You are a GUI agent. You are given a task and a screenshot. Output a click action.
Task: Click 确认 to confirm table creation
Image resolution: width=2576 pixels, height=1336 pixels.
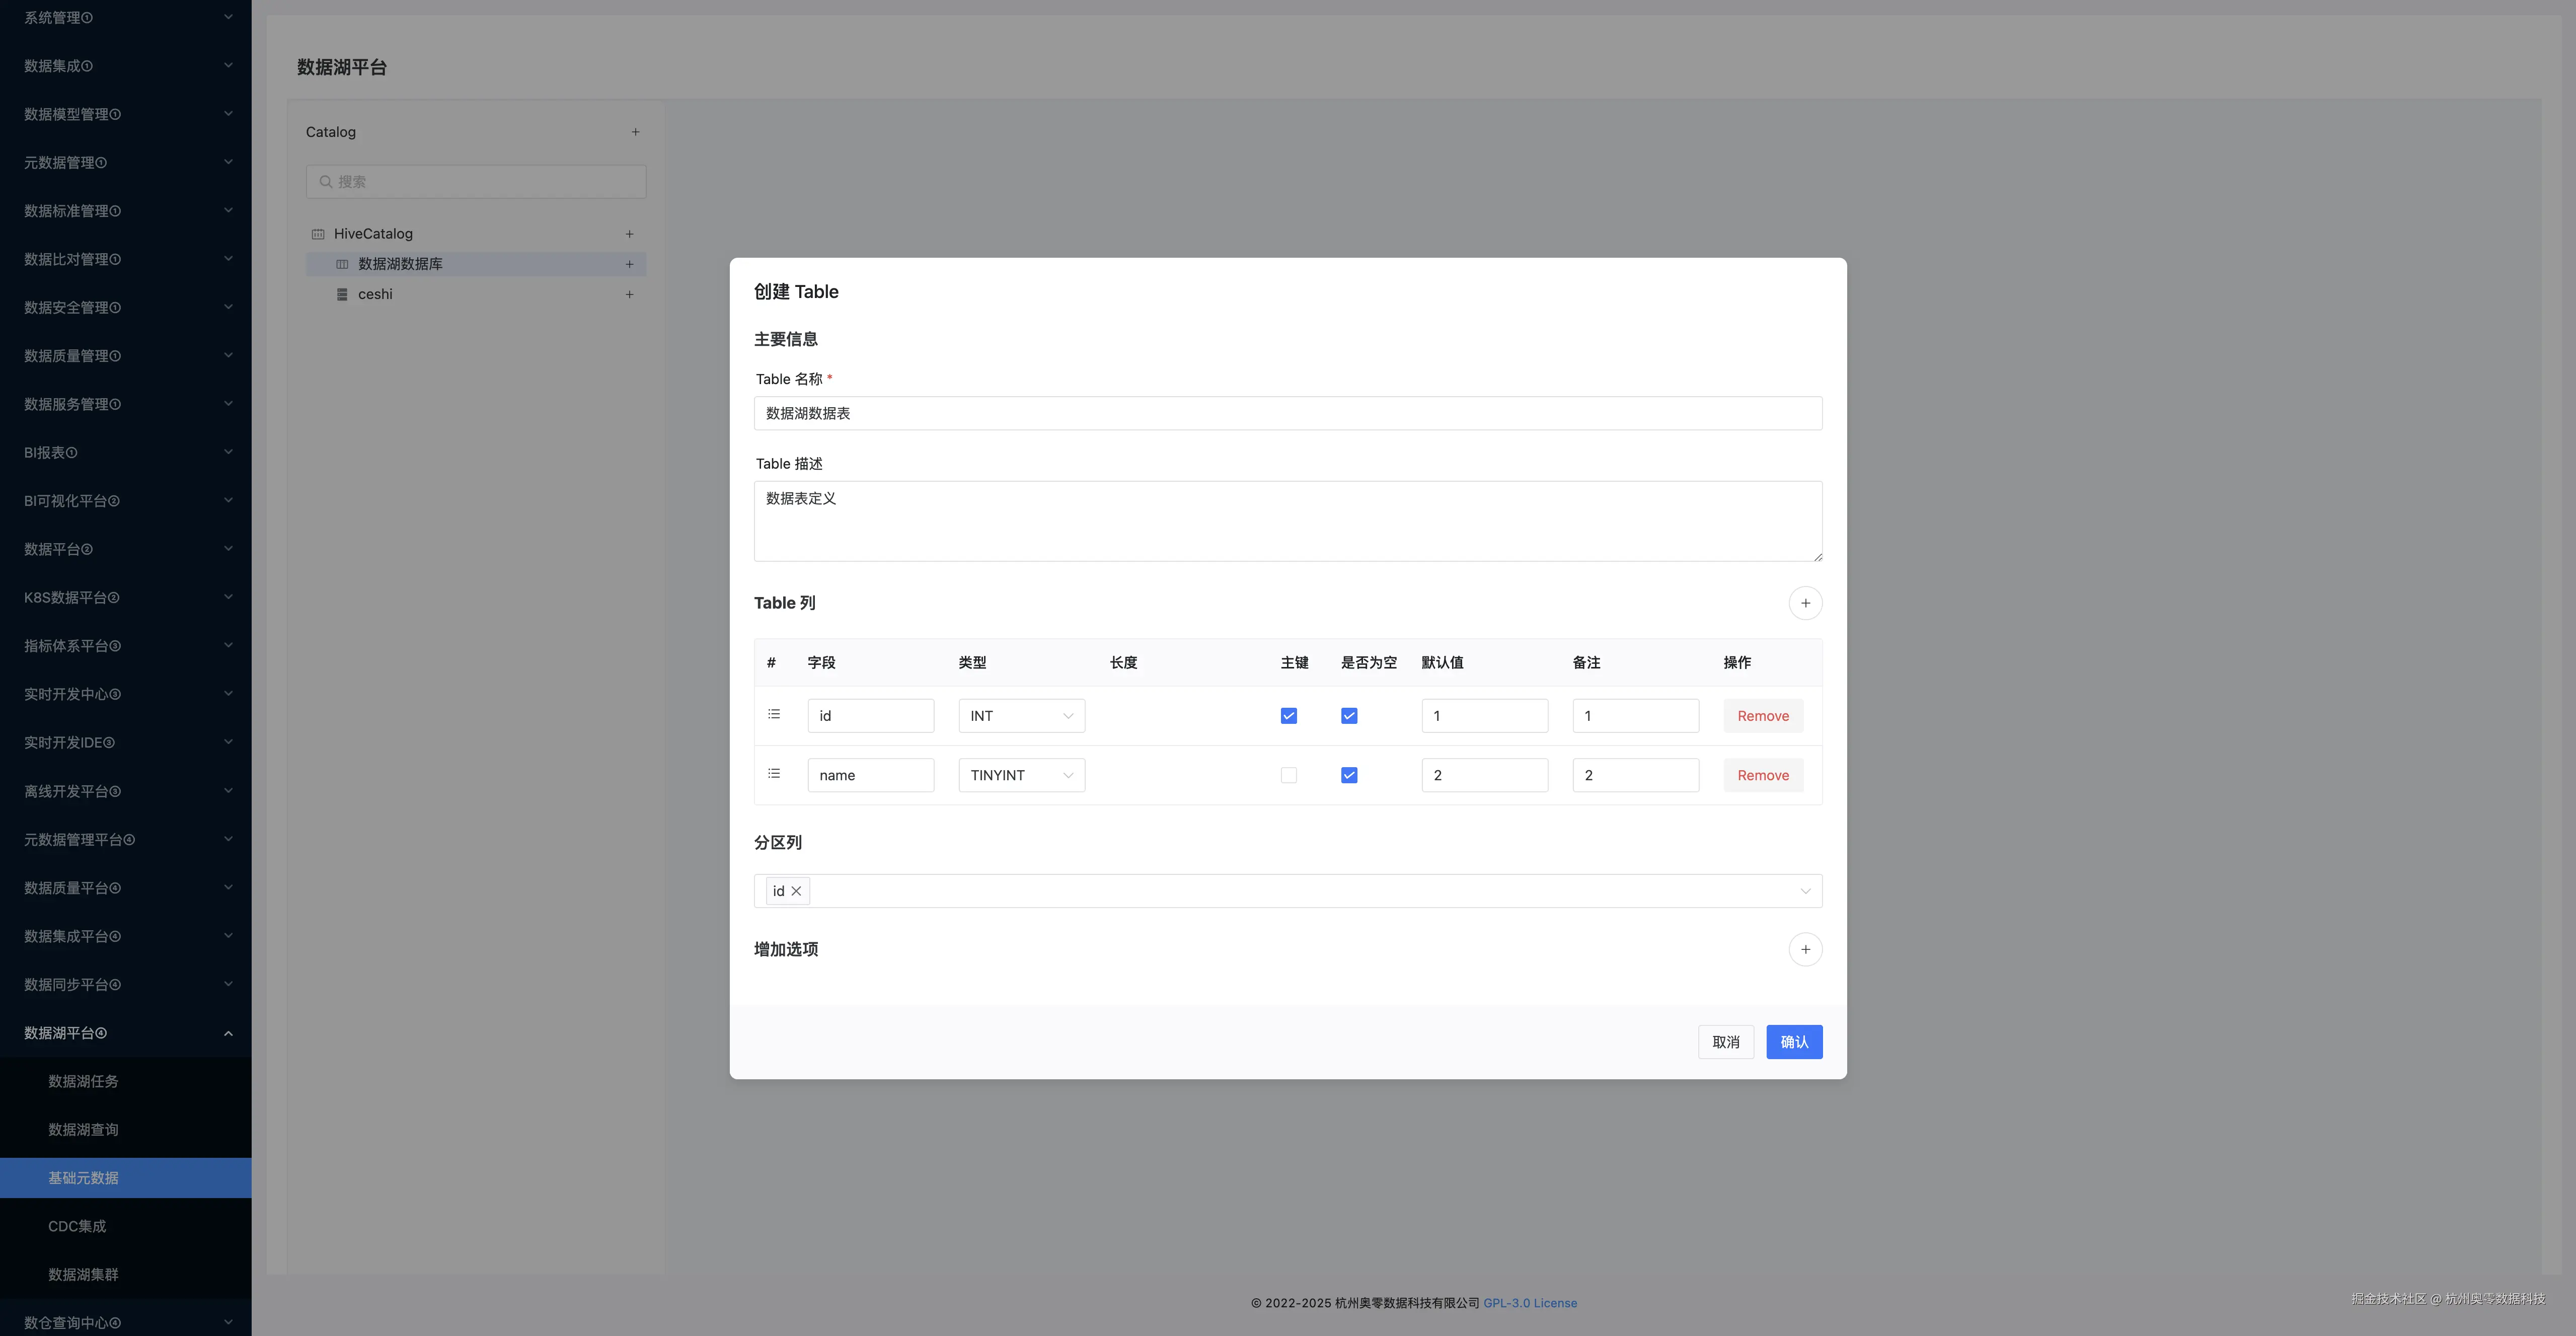pyautogui.click(x=1794, y=1042)
